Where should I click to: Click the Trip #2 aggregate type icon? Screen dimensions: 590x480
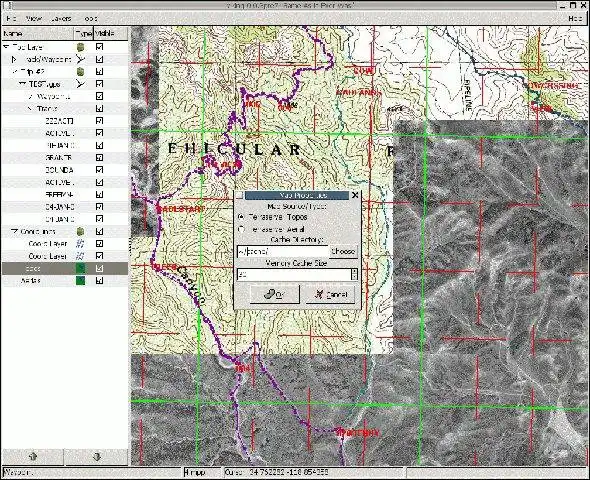pos(80,71)
